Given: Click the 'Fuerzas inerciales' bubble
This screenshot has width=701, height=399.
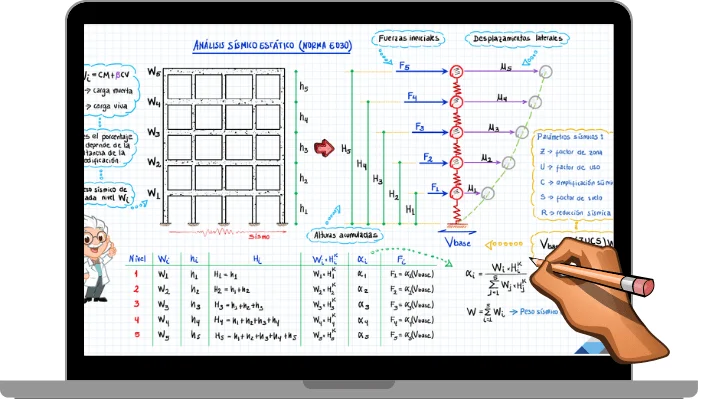Looking at the screenshot, I should coord(409,39).
